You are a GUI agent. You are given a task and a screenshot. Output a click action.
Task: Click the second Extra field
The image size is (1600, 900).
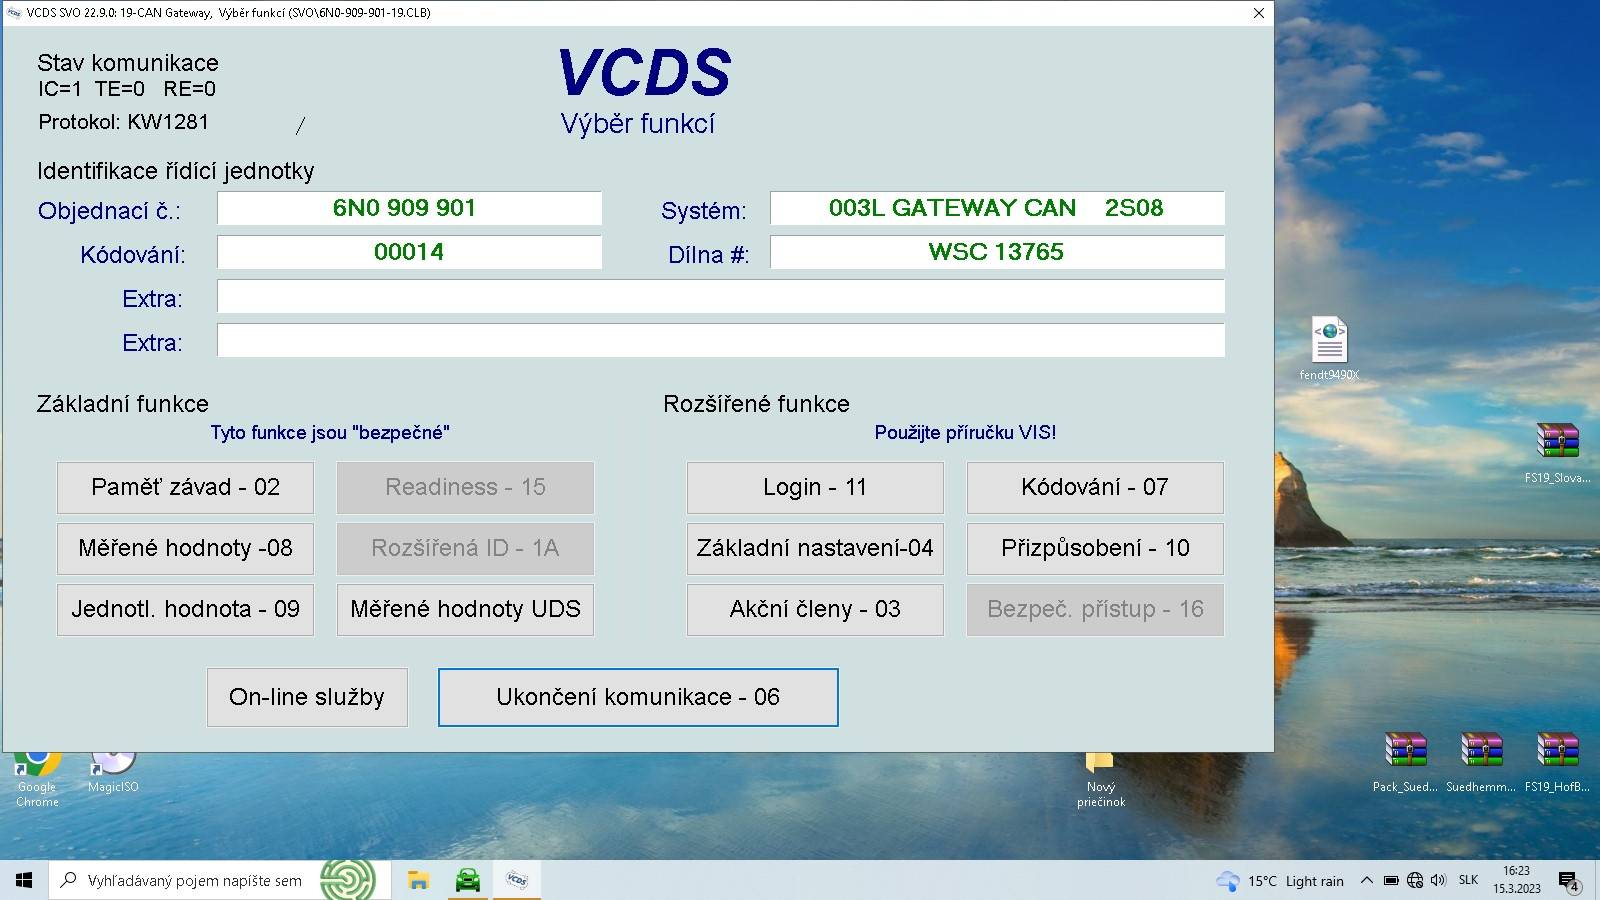[x=721, y=340]
